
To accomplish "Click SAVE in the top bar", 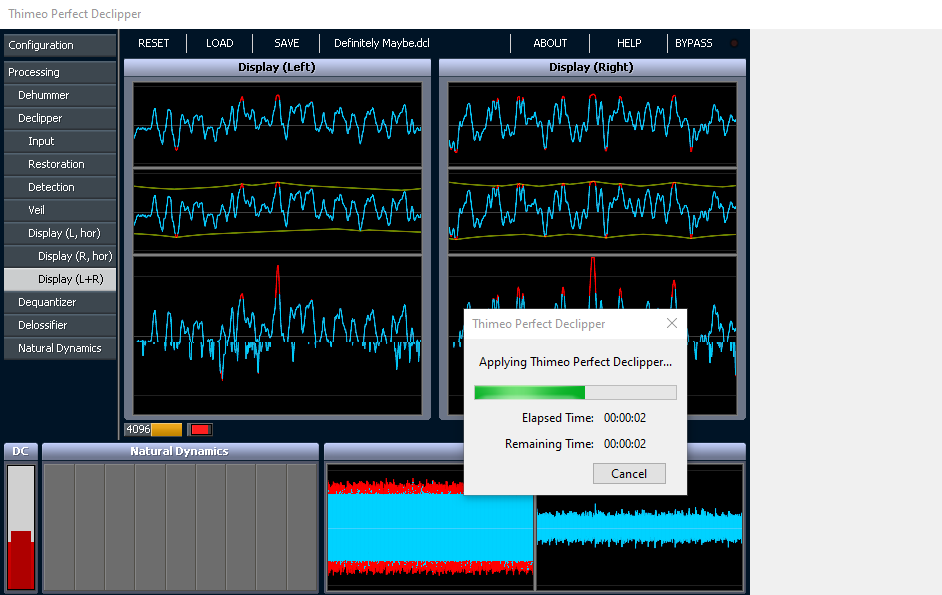I will 287,43.
